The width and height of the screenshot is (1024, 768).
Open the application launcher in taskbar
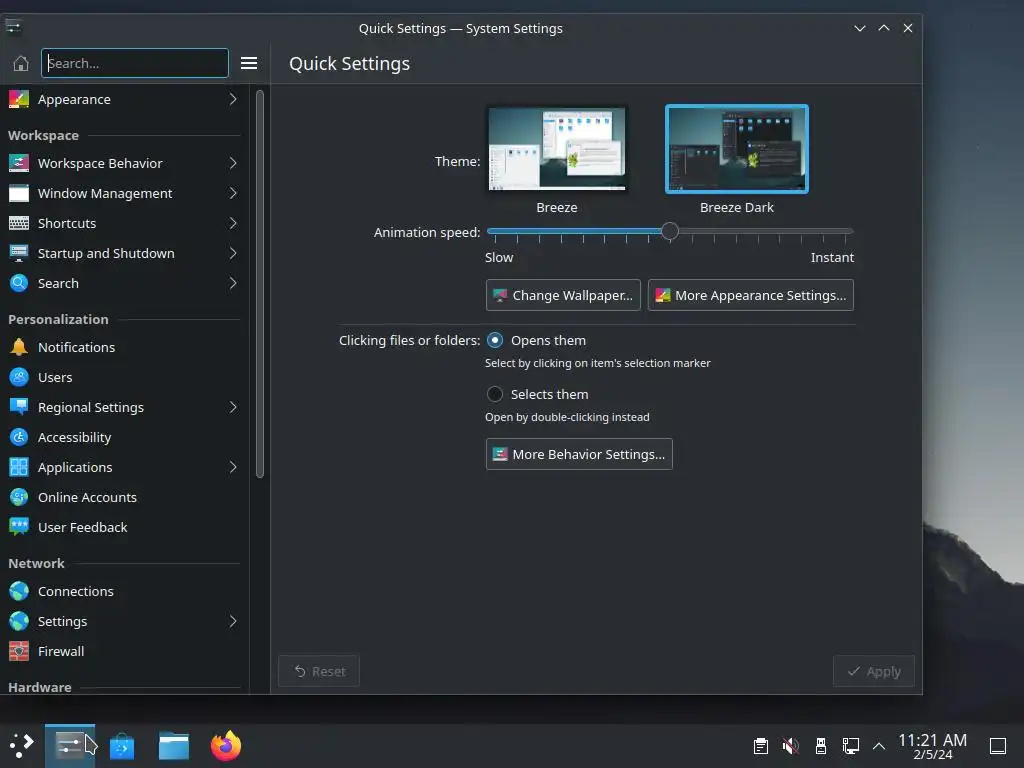(22, 745)
